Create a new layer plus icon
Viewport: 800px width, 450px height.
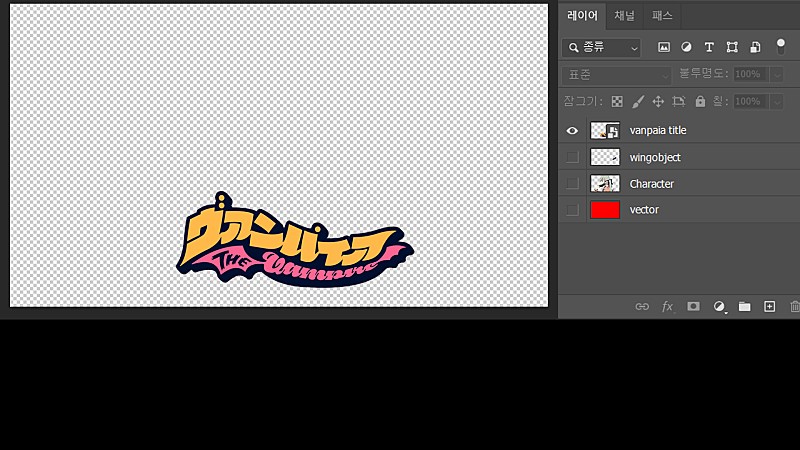[769, 306]
